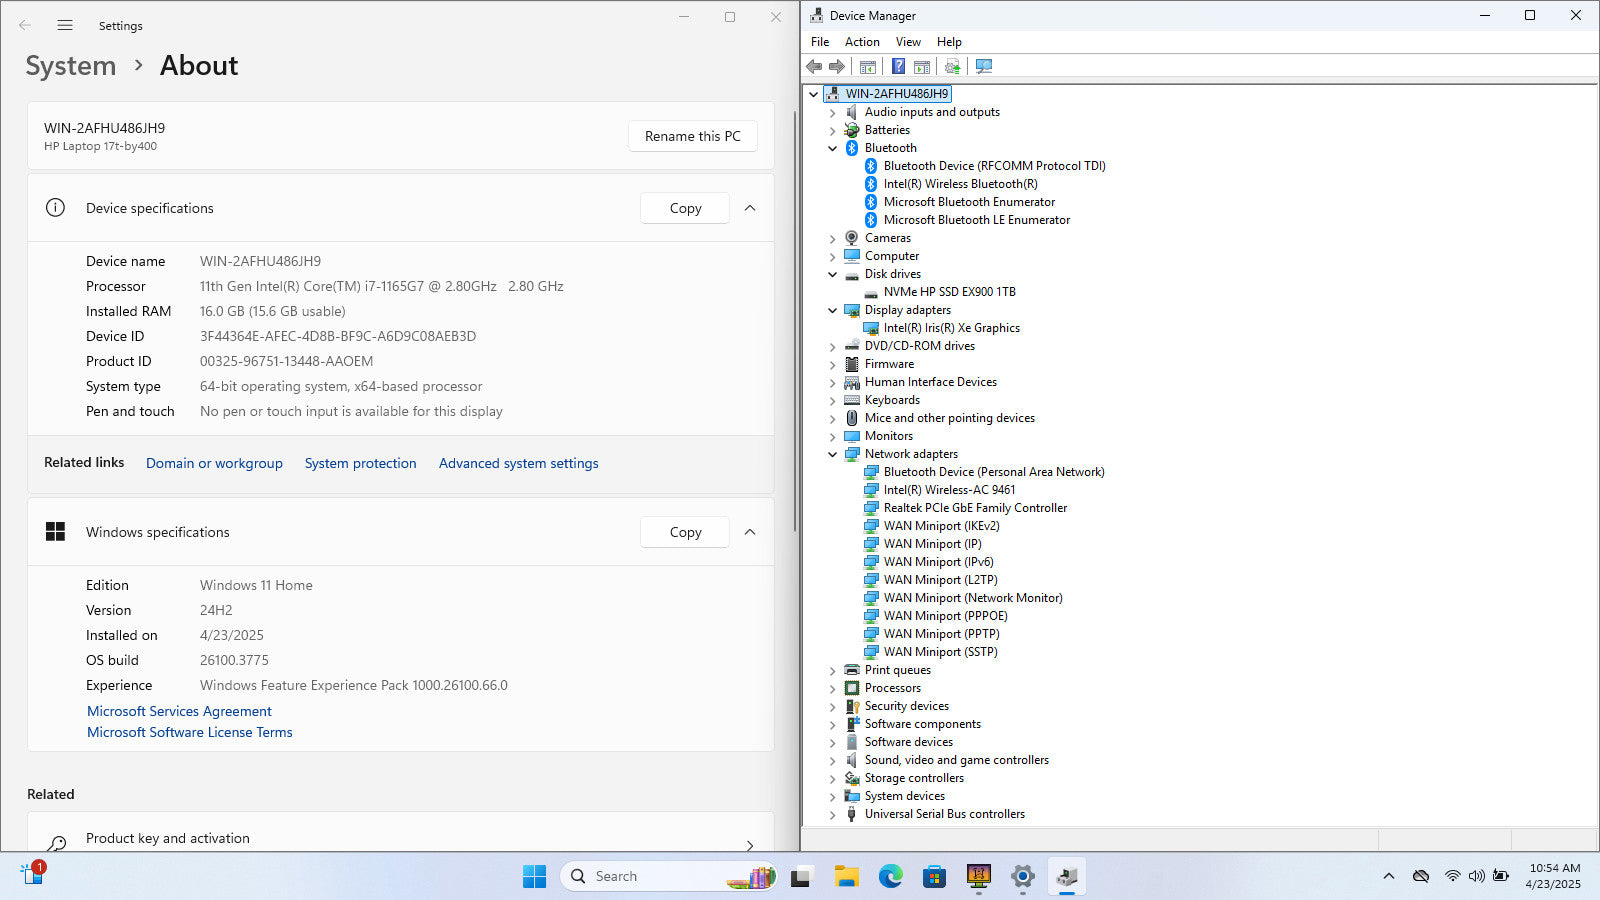Select Realtek PCIe GbE Family Controller

coord(975,508)
